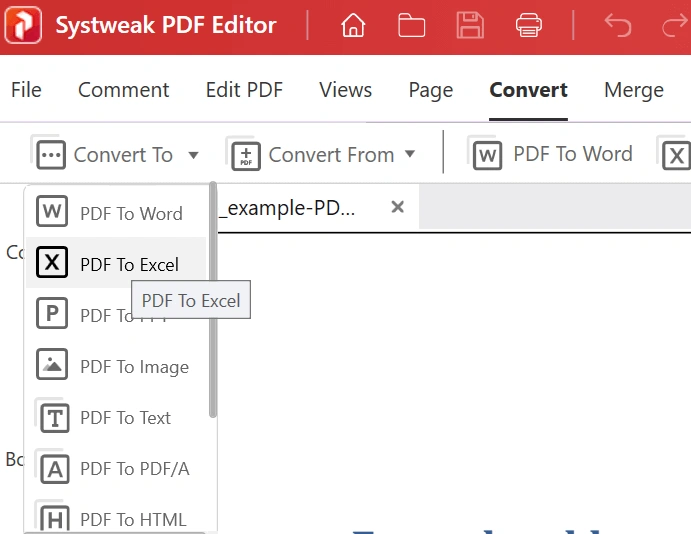
Task: Select PDF To Excel in dropdown
Action: pyautogui.click(x=116, y=263)
